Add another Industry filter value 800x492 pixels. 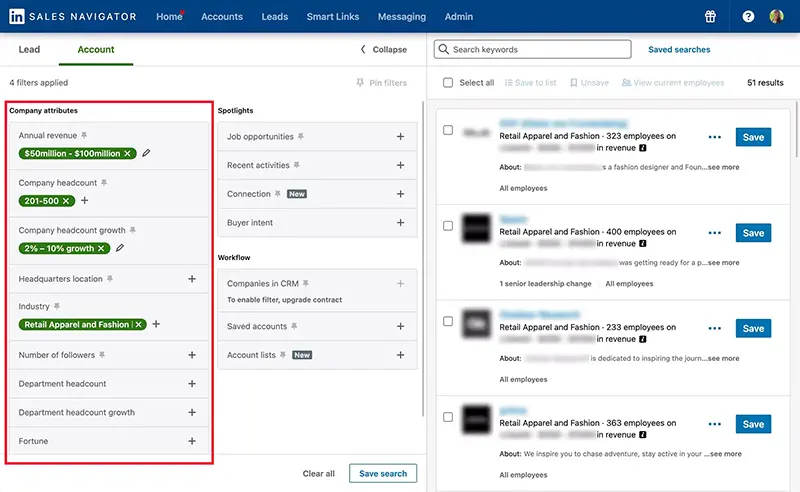click(x=156, y=324)
